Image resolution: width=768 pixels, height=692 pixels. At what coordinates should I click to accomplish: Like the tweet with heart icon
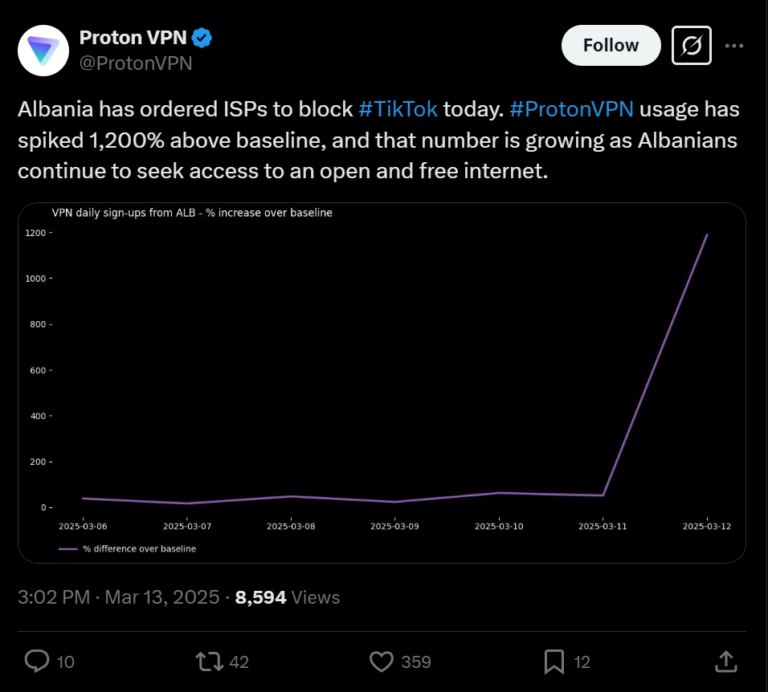[x=381, y=662]
